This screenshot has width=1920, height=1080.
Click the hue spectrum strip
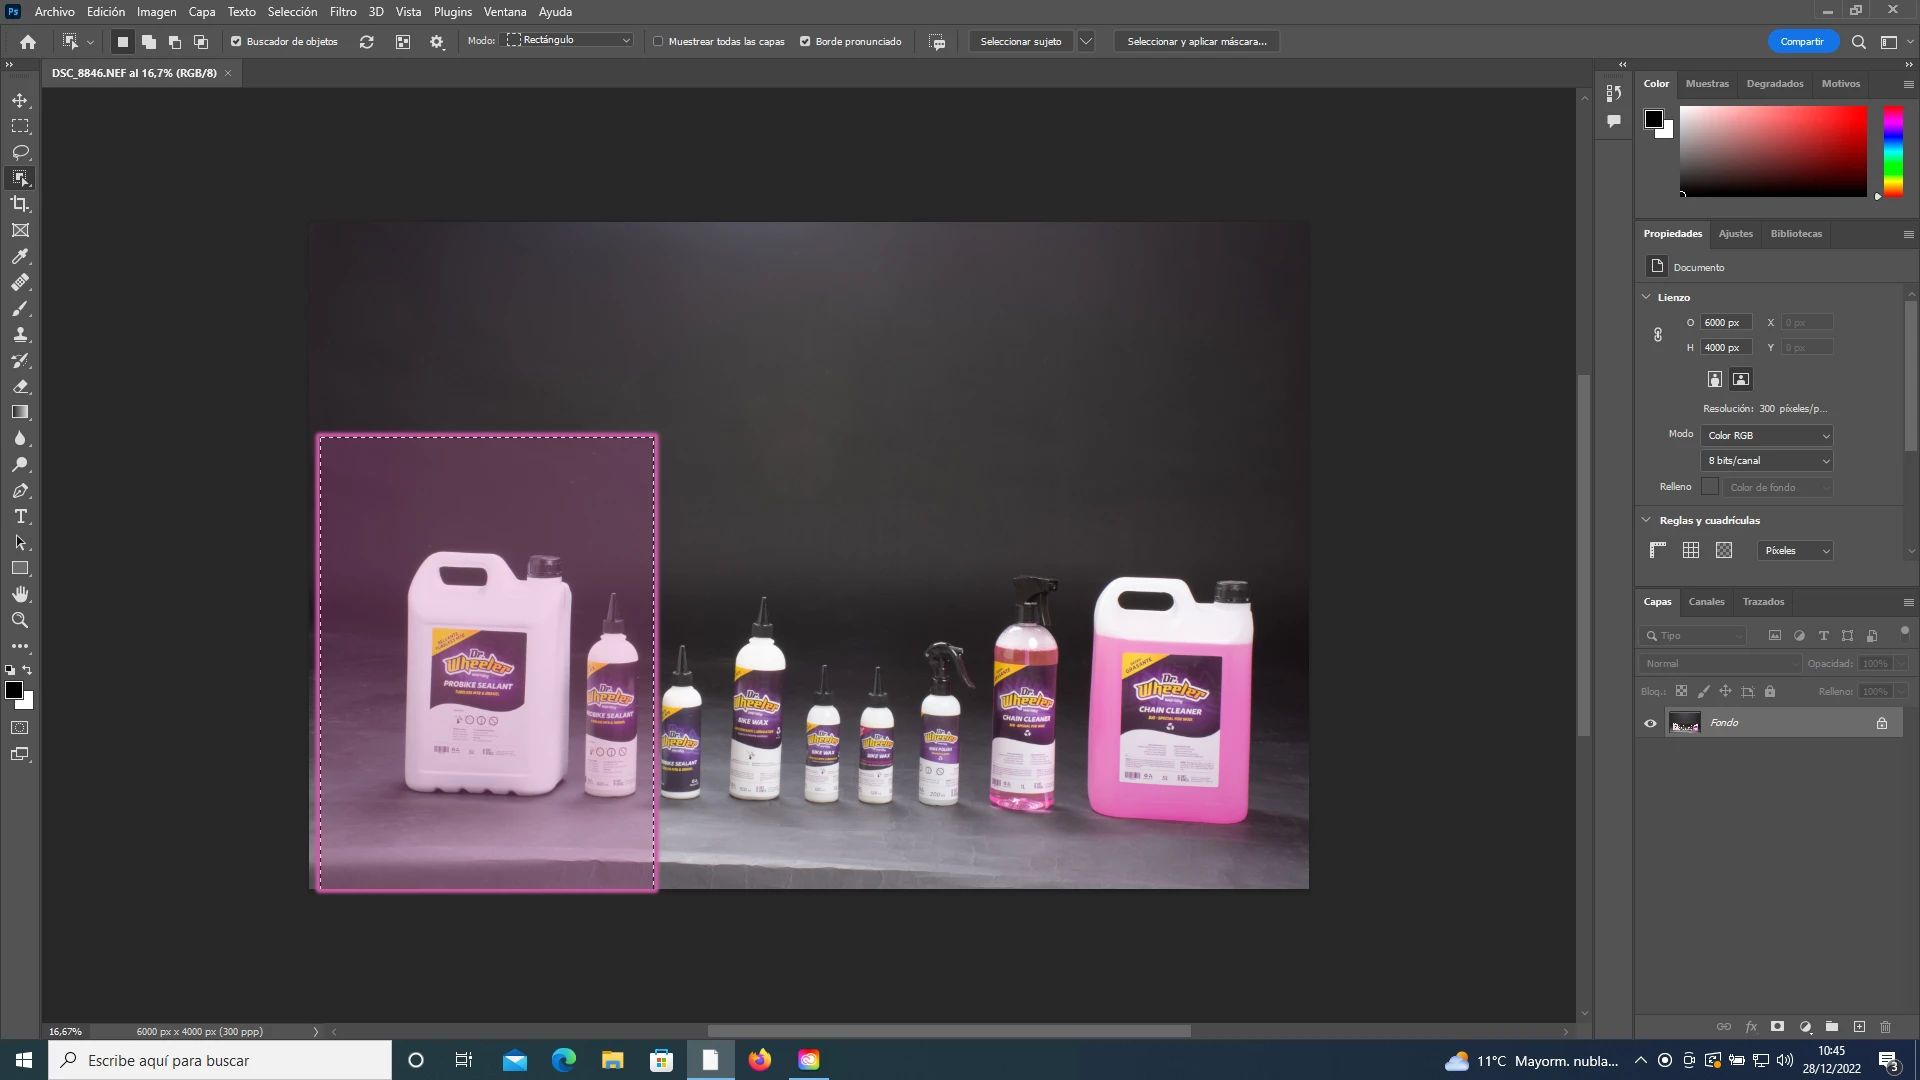pyautogui.click(x=1893, y=150)
